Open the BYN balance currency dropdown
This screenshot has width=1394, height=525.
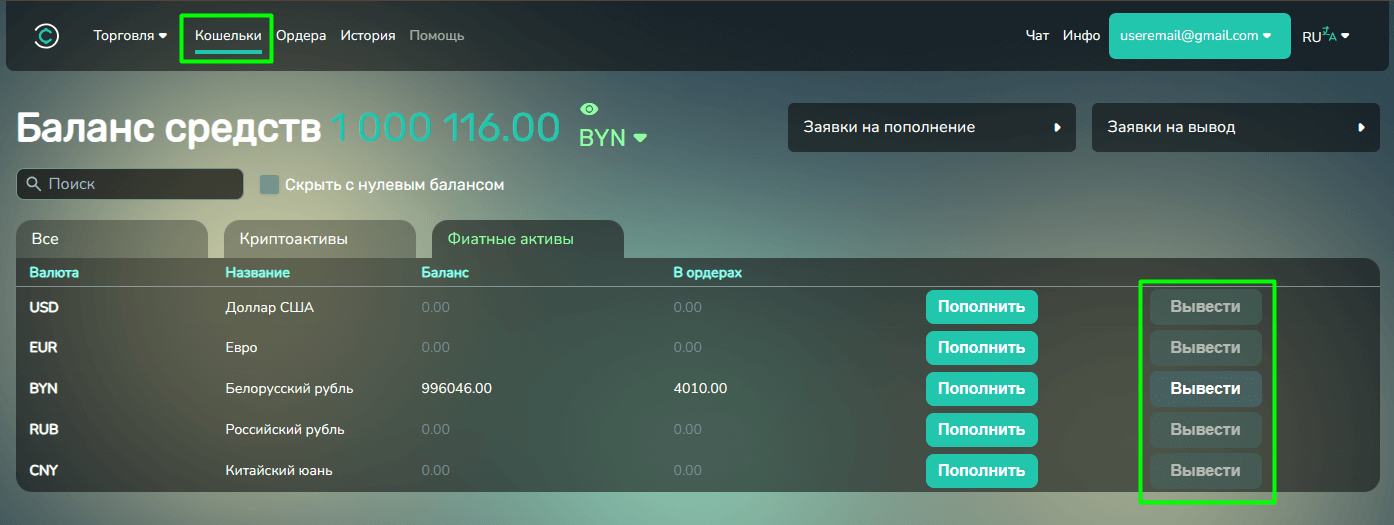(x=613, y=138)
